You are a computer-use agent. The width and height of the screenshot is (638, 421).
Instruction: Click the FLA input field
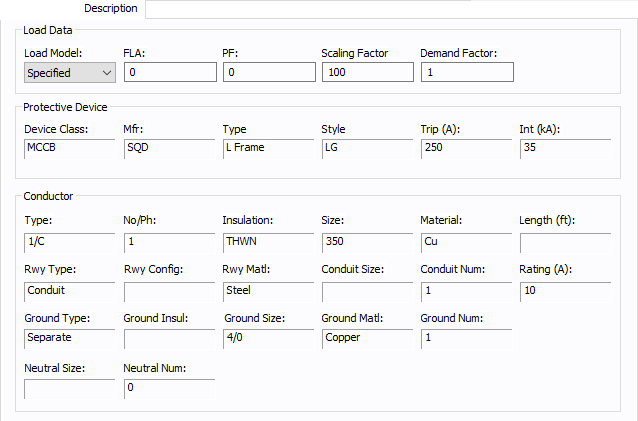click(x=169, y=72)
